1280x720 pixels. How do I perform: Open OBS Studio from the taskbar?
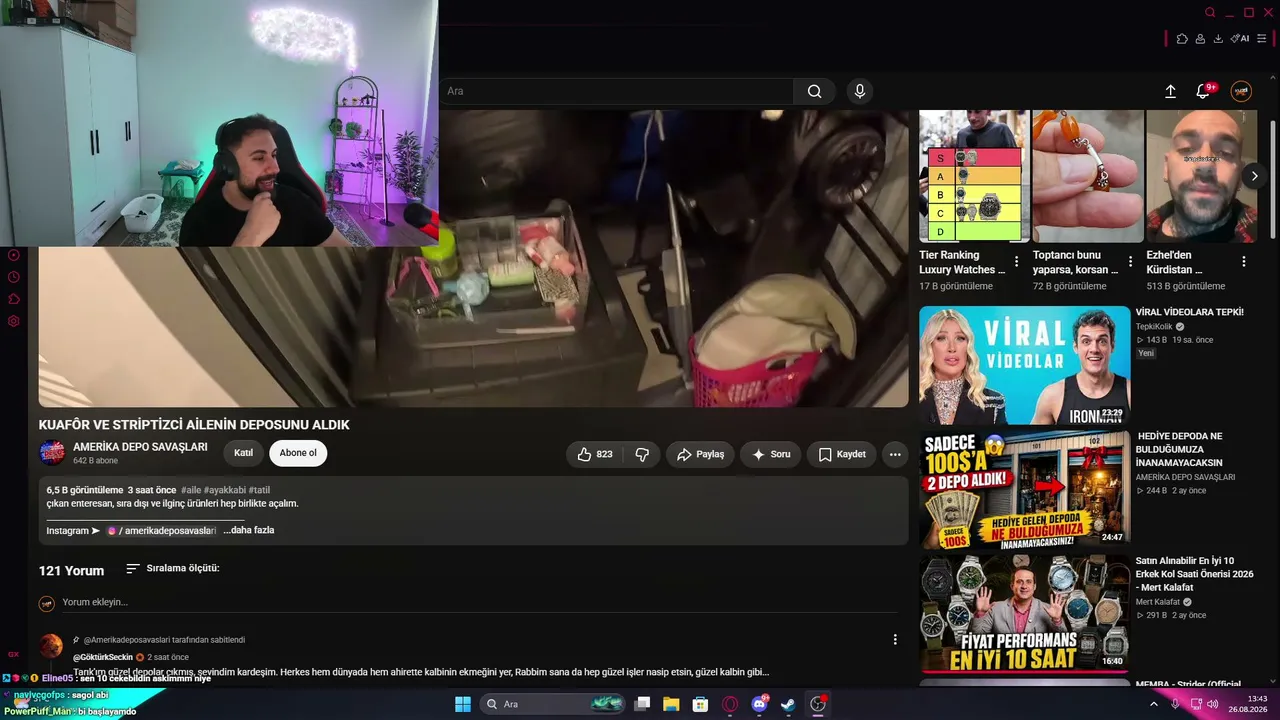818,704
